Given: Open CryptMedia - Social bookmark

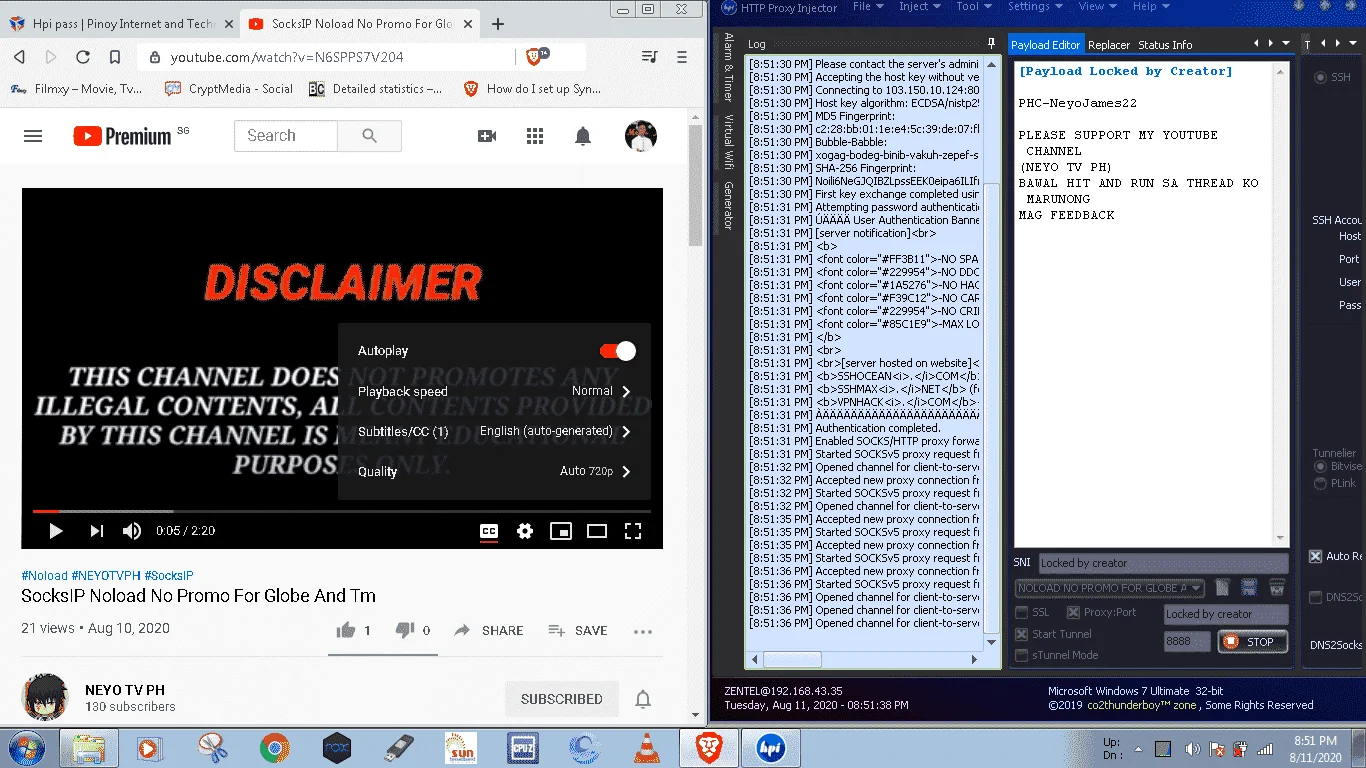Looking at the screenshot, I should click(x=229, y=89).
